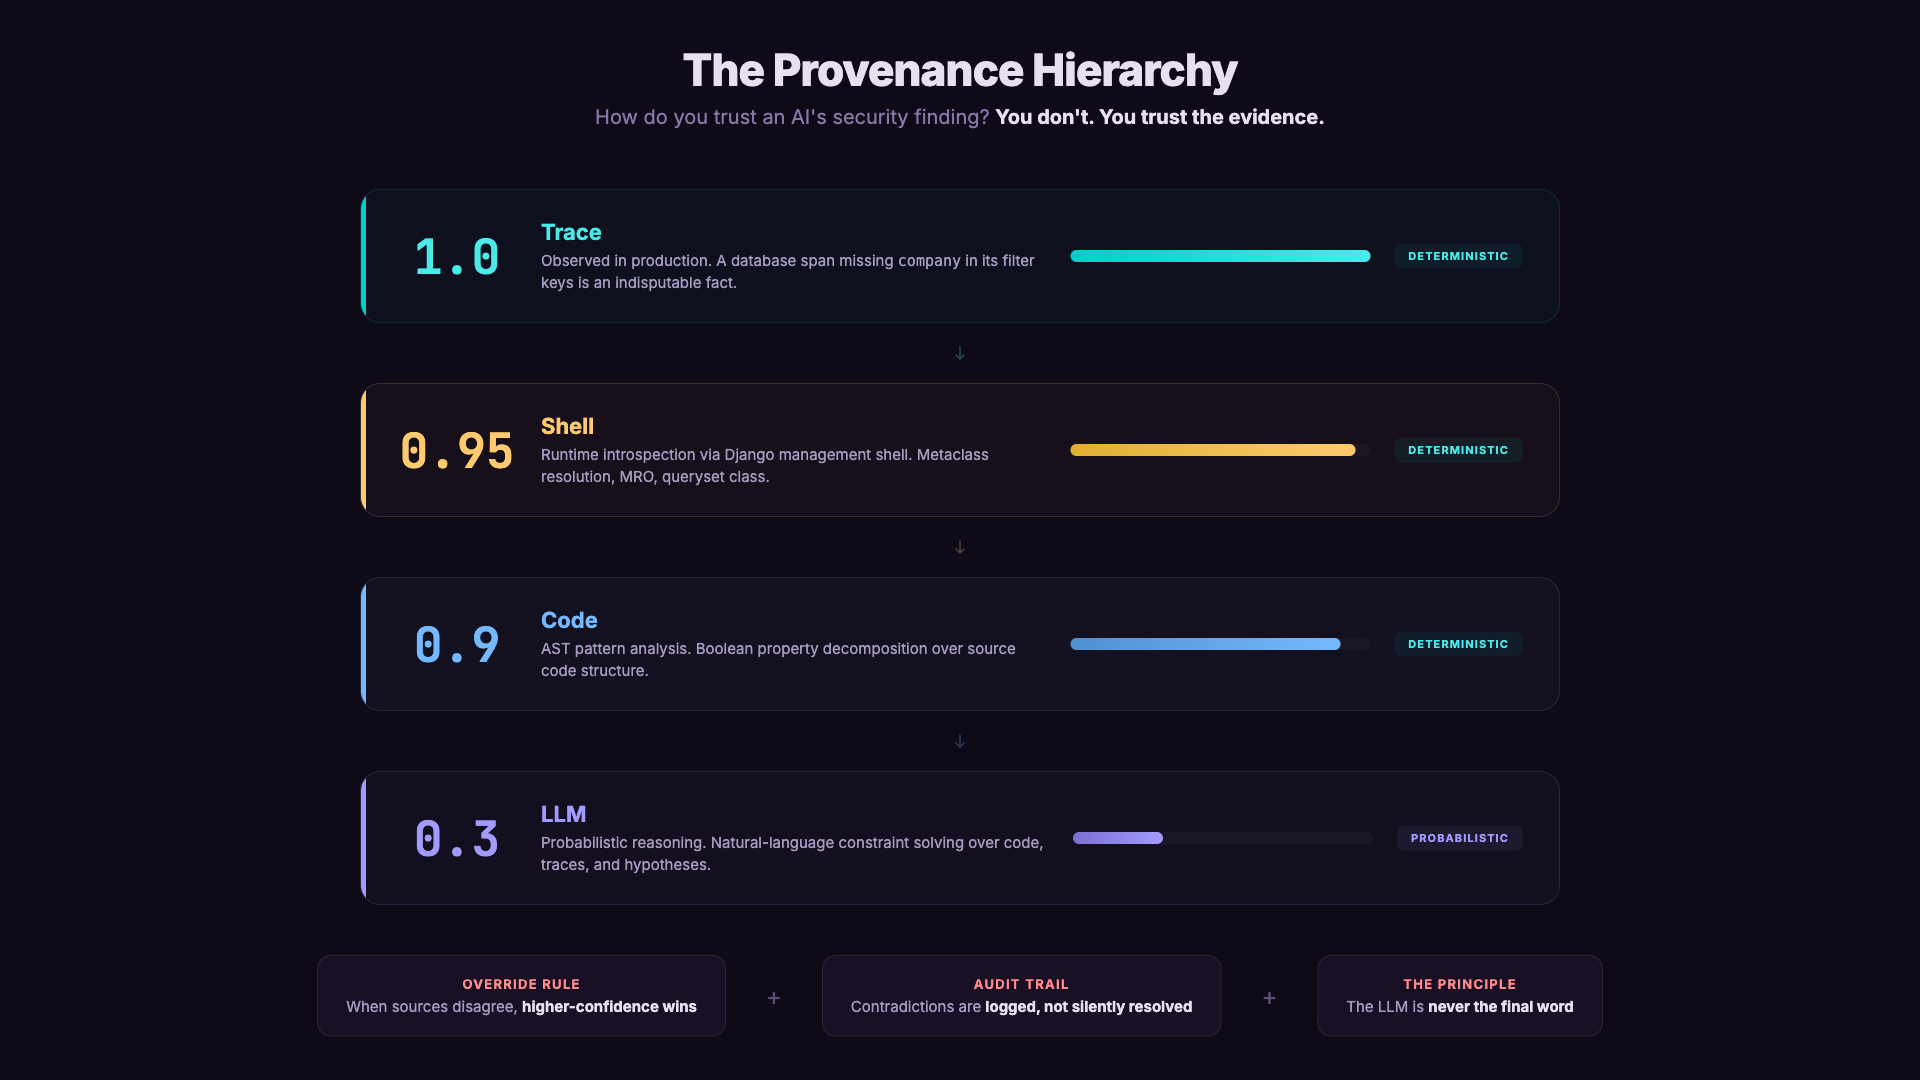Open the Audit Trail card
This screenshot has height=1080, width=1920.
[1021, 996]
